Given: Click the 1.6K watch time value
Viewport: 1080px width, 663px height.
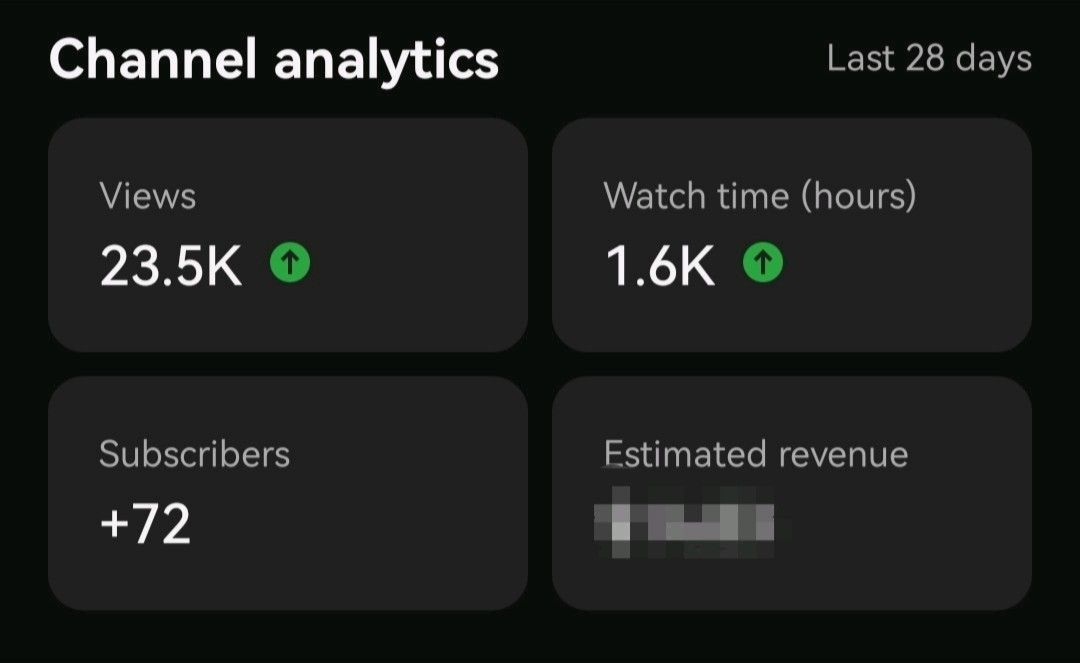Looking at the screenshot, I should [x=660, y=266].
